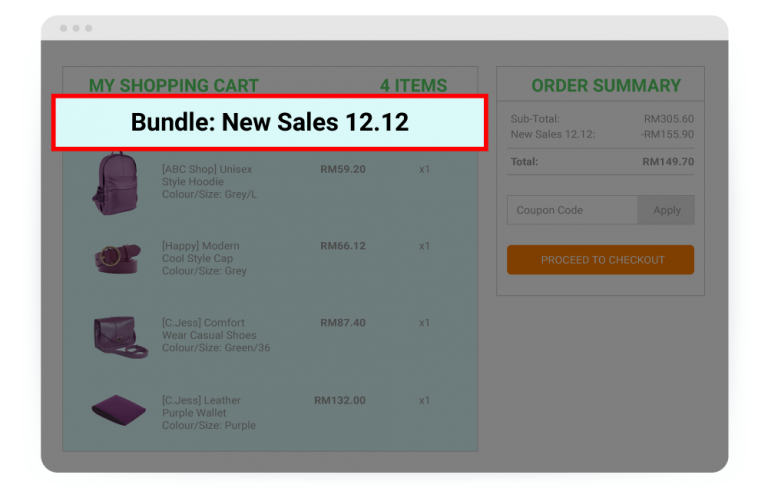Open the Unisex Style Hoodie item

click(209, 182)
